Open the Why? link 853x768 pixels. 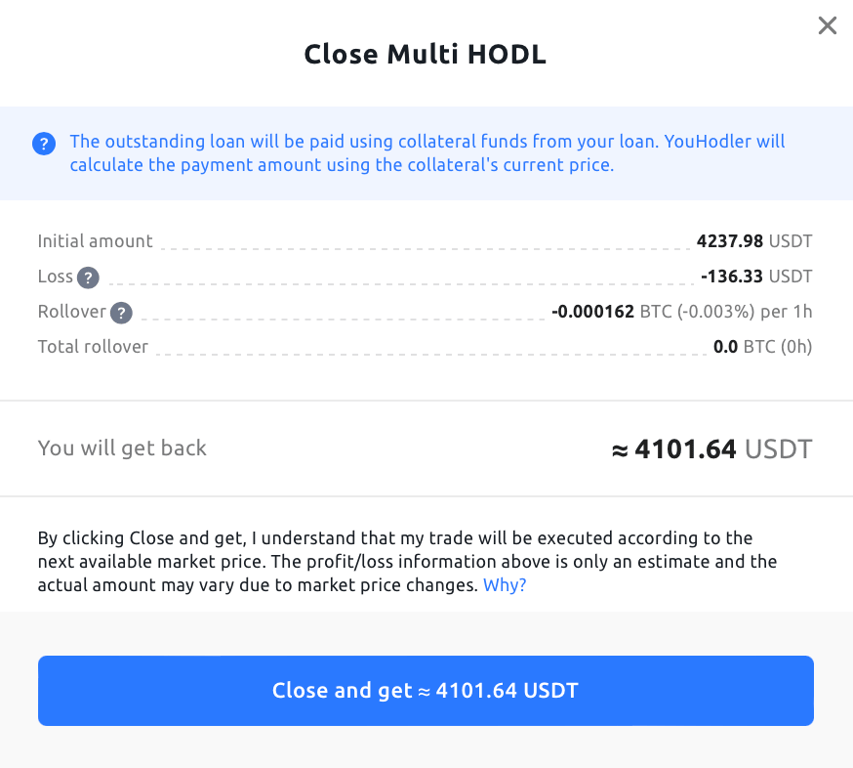[x=505, y=585]
